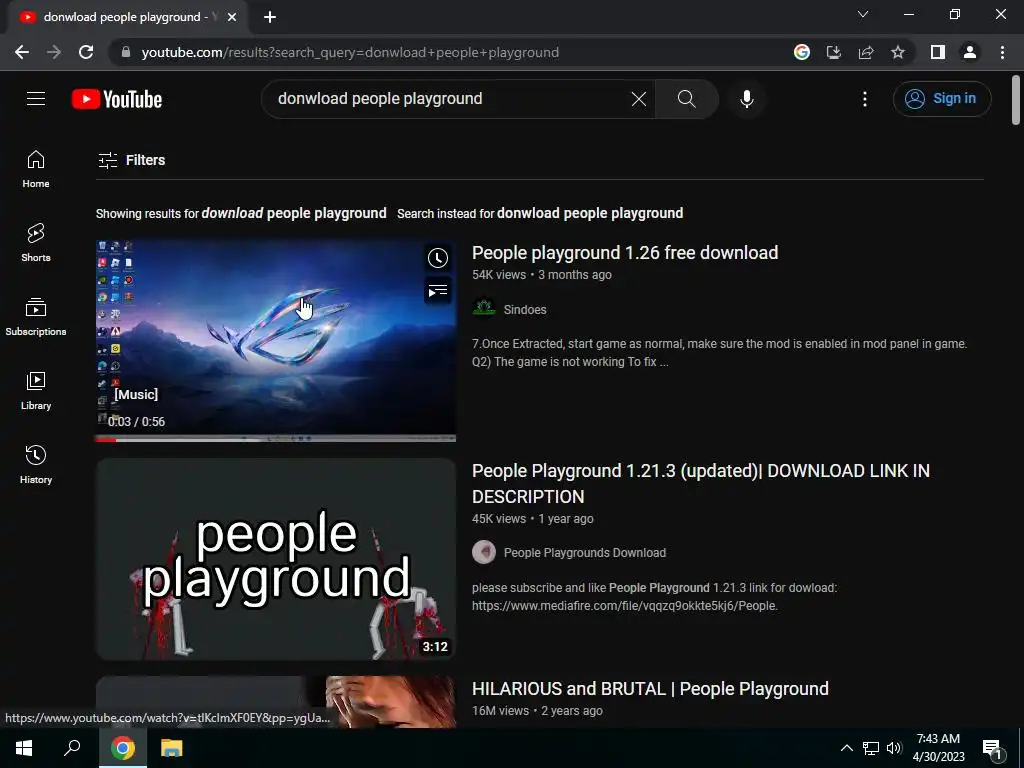Image resolution: width=1024 pixels, height=768 pixels.
Task: Click the install app icon
Action: 834,52
